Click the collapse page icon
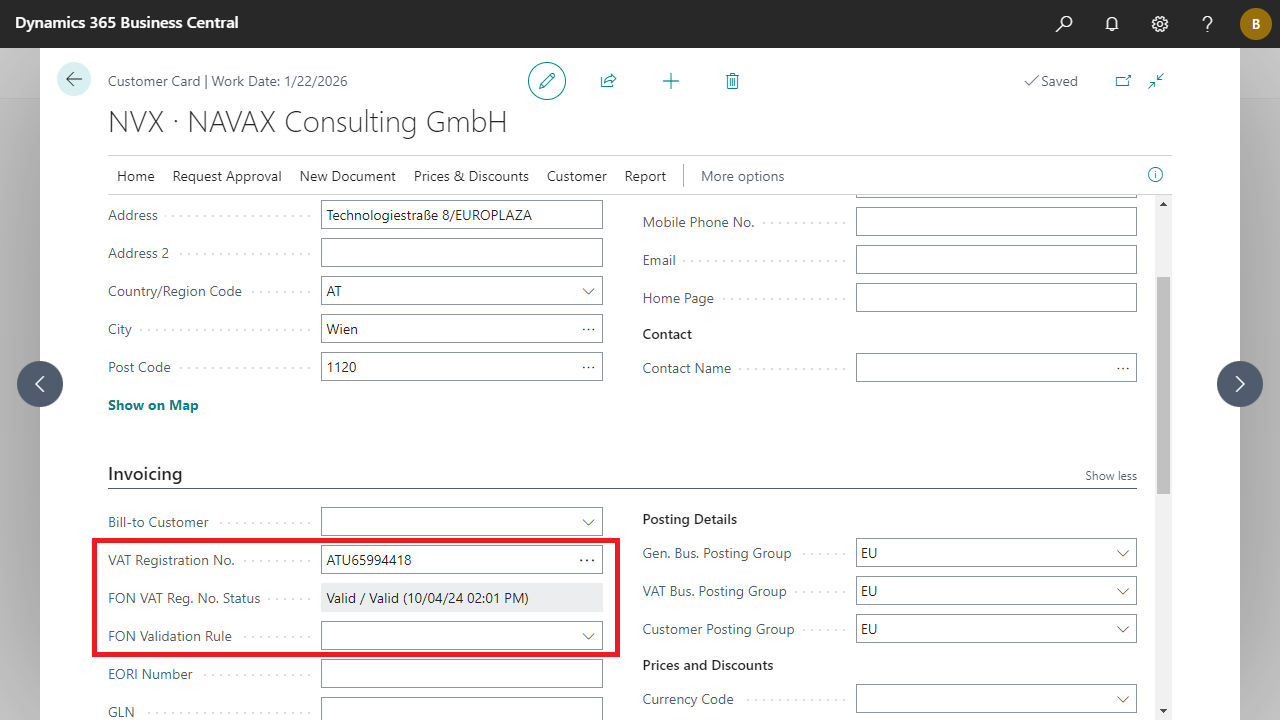 (x=1157, y=81)
